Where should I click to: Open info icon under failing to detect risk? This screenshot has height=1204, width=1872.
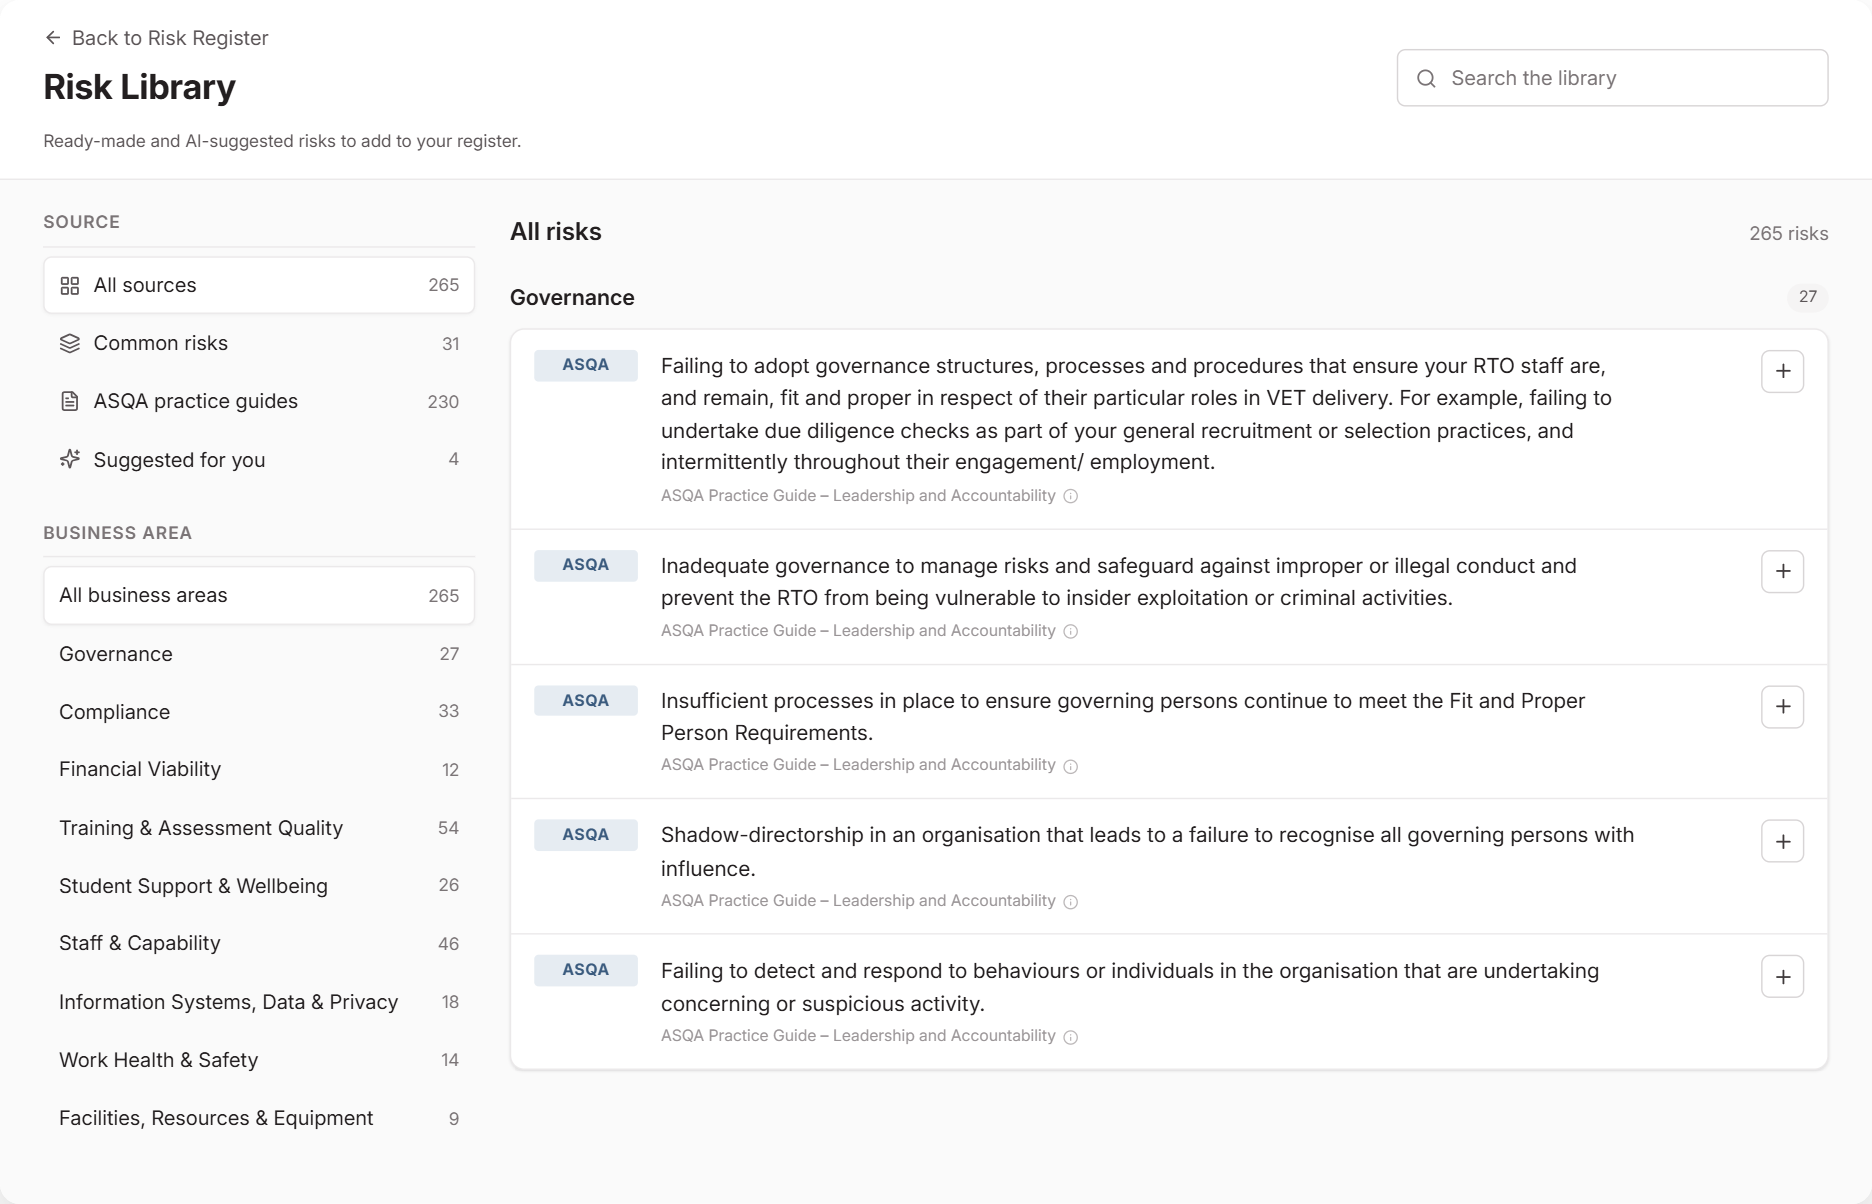pos(1070,1037)
